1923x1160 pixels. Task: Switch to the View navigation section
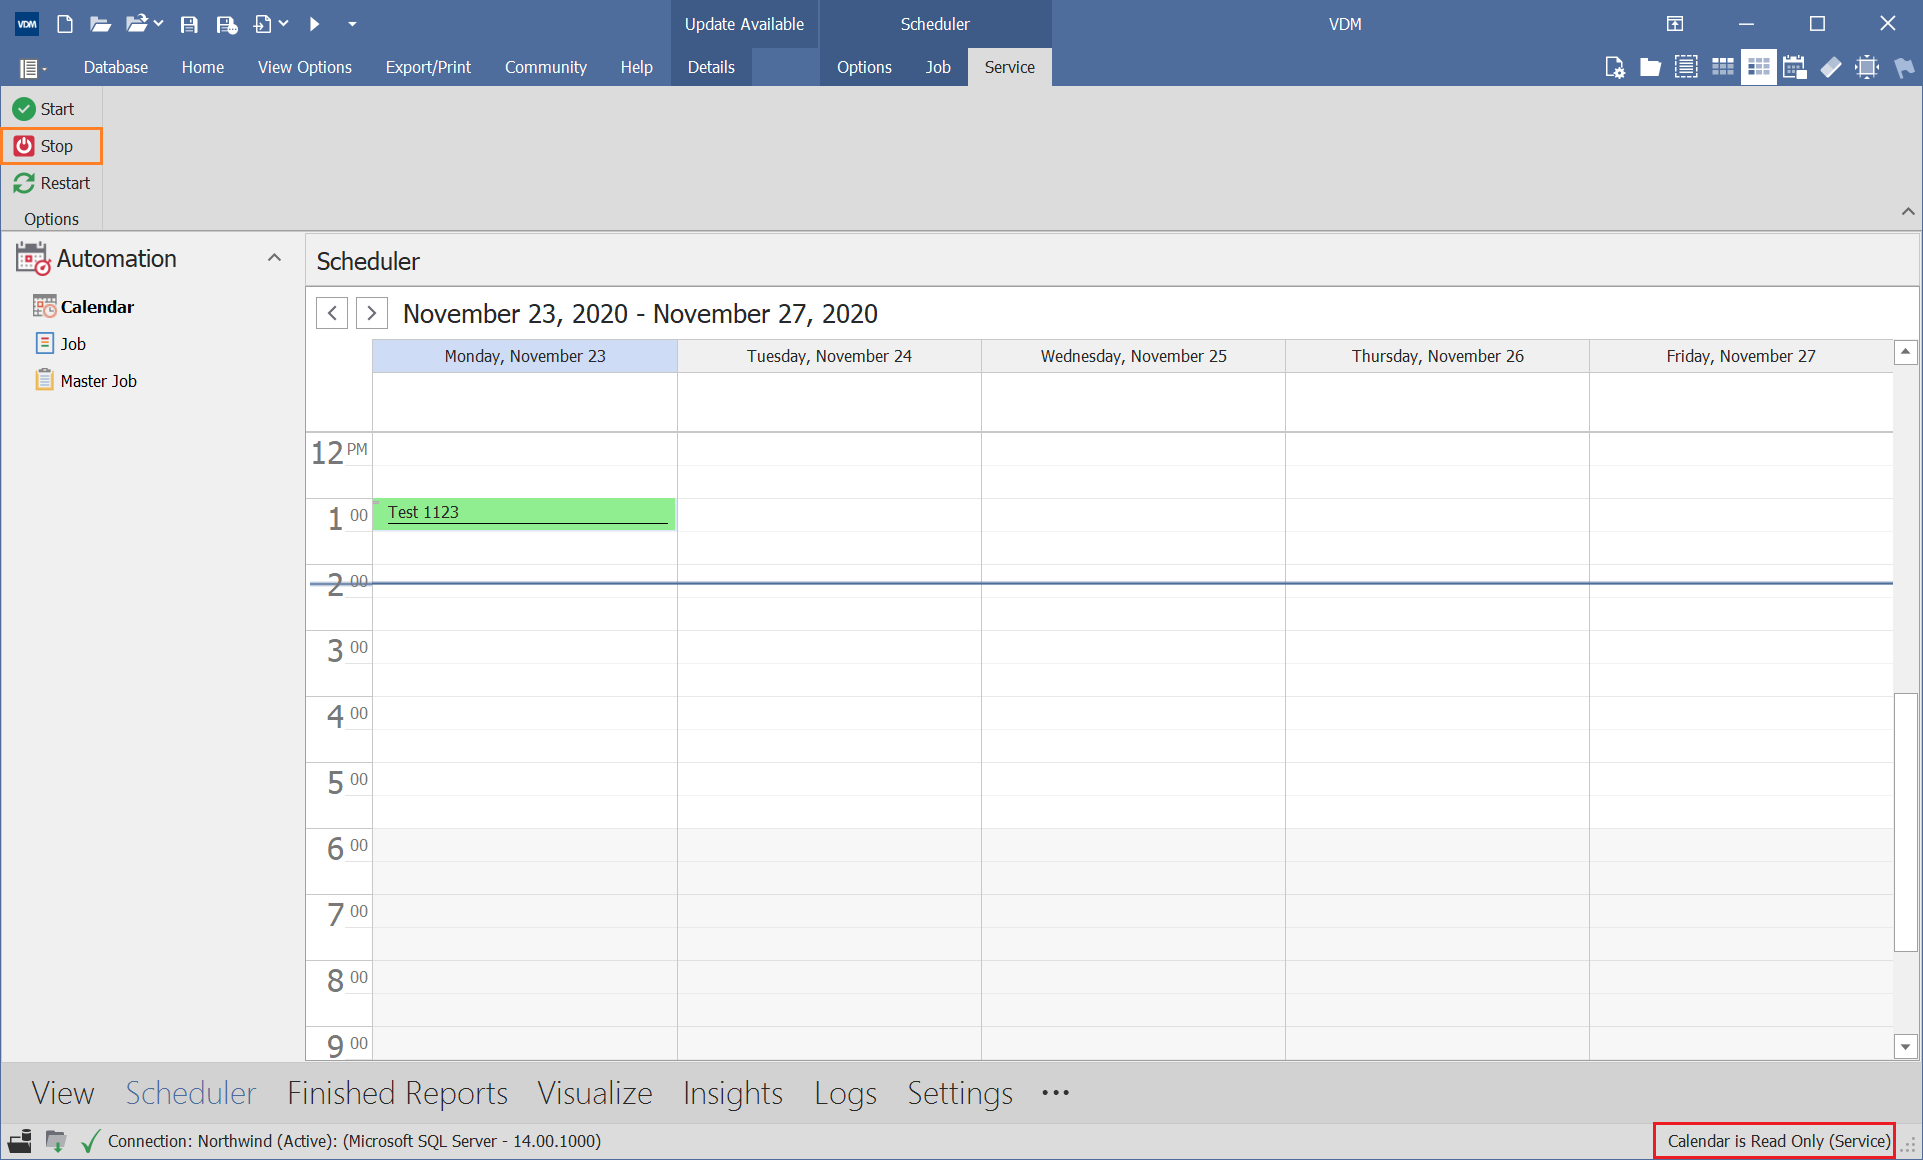coord(63,1093)
